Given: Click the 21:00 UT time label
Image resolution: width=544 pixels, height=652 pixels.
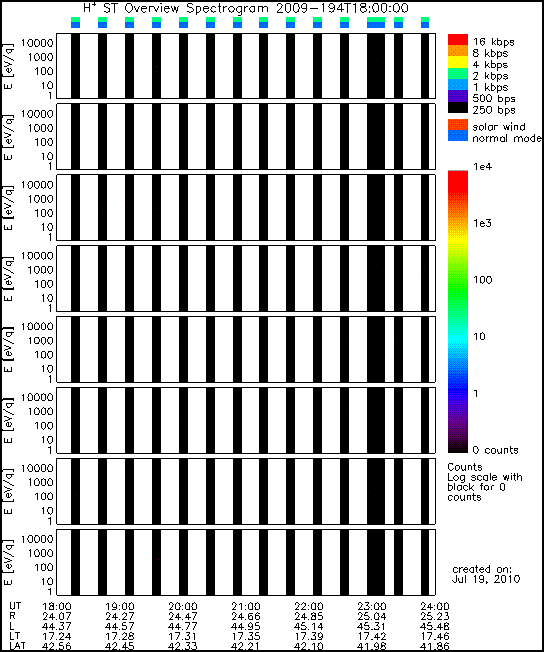Looking at the screenshot, I should click(246, 607).
